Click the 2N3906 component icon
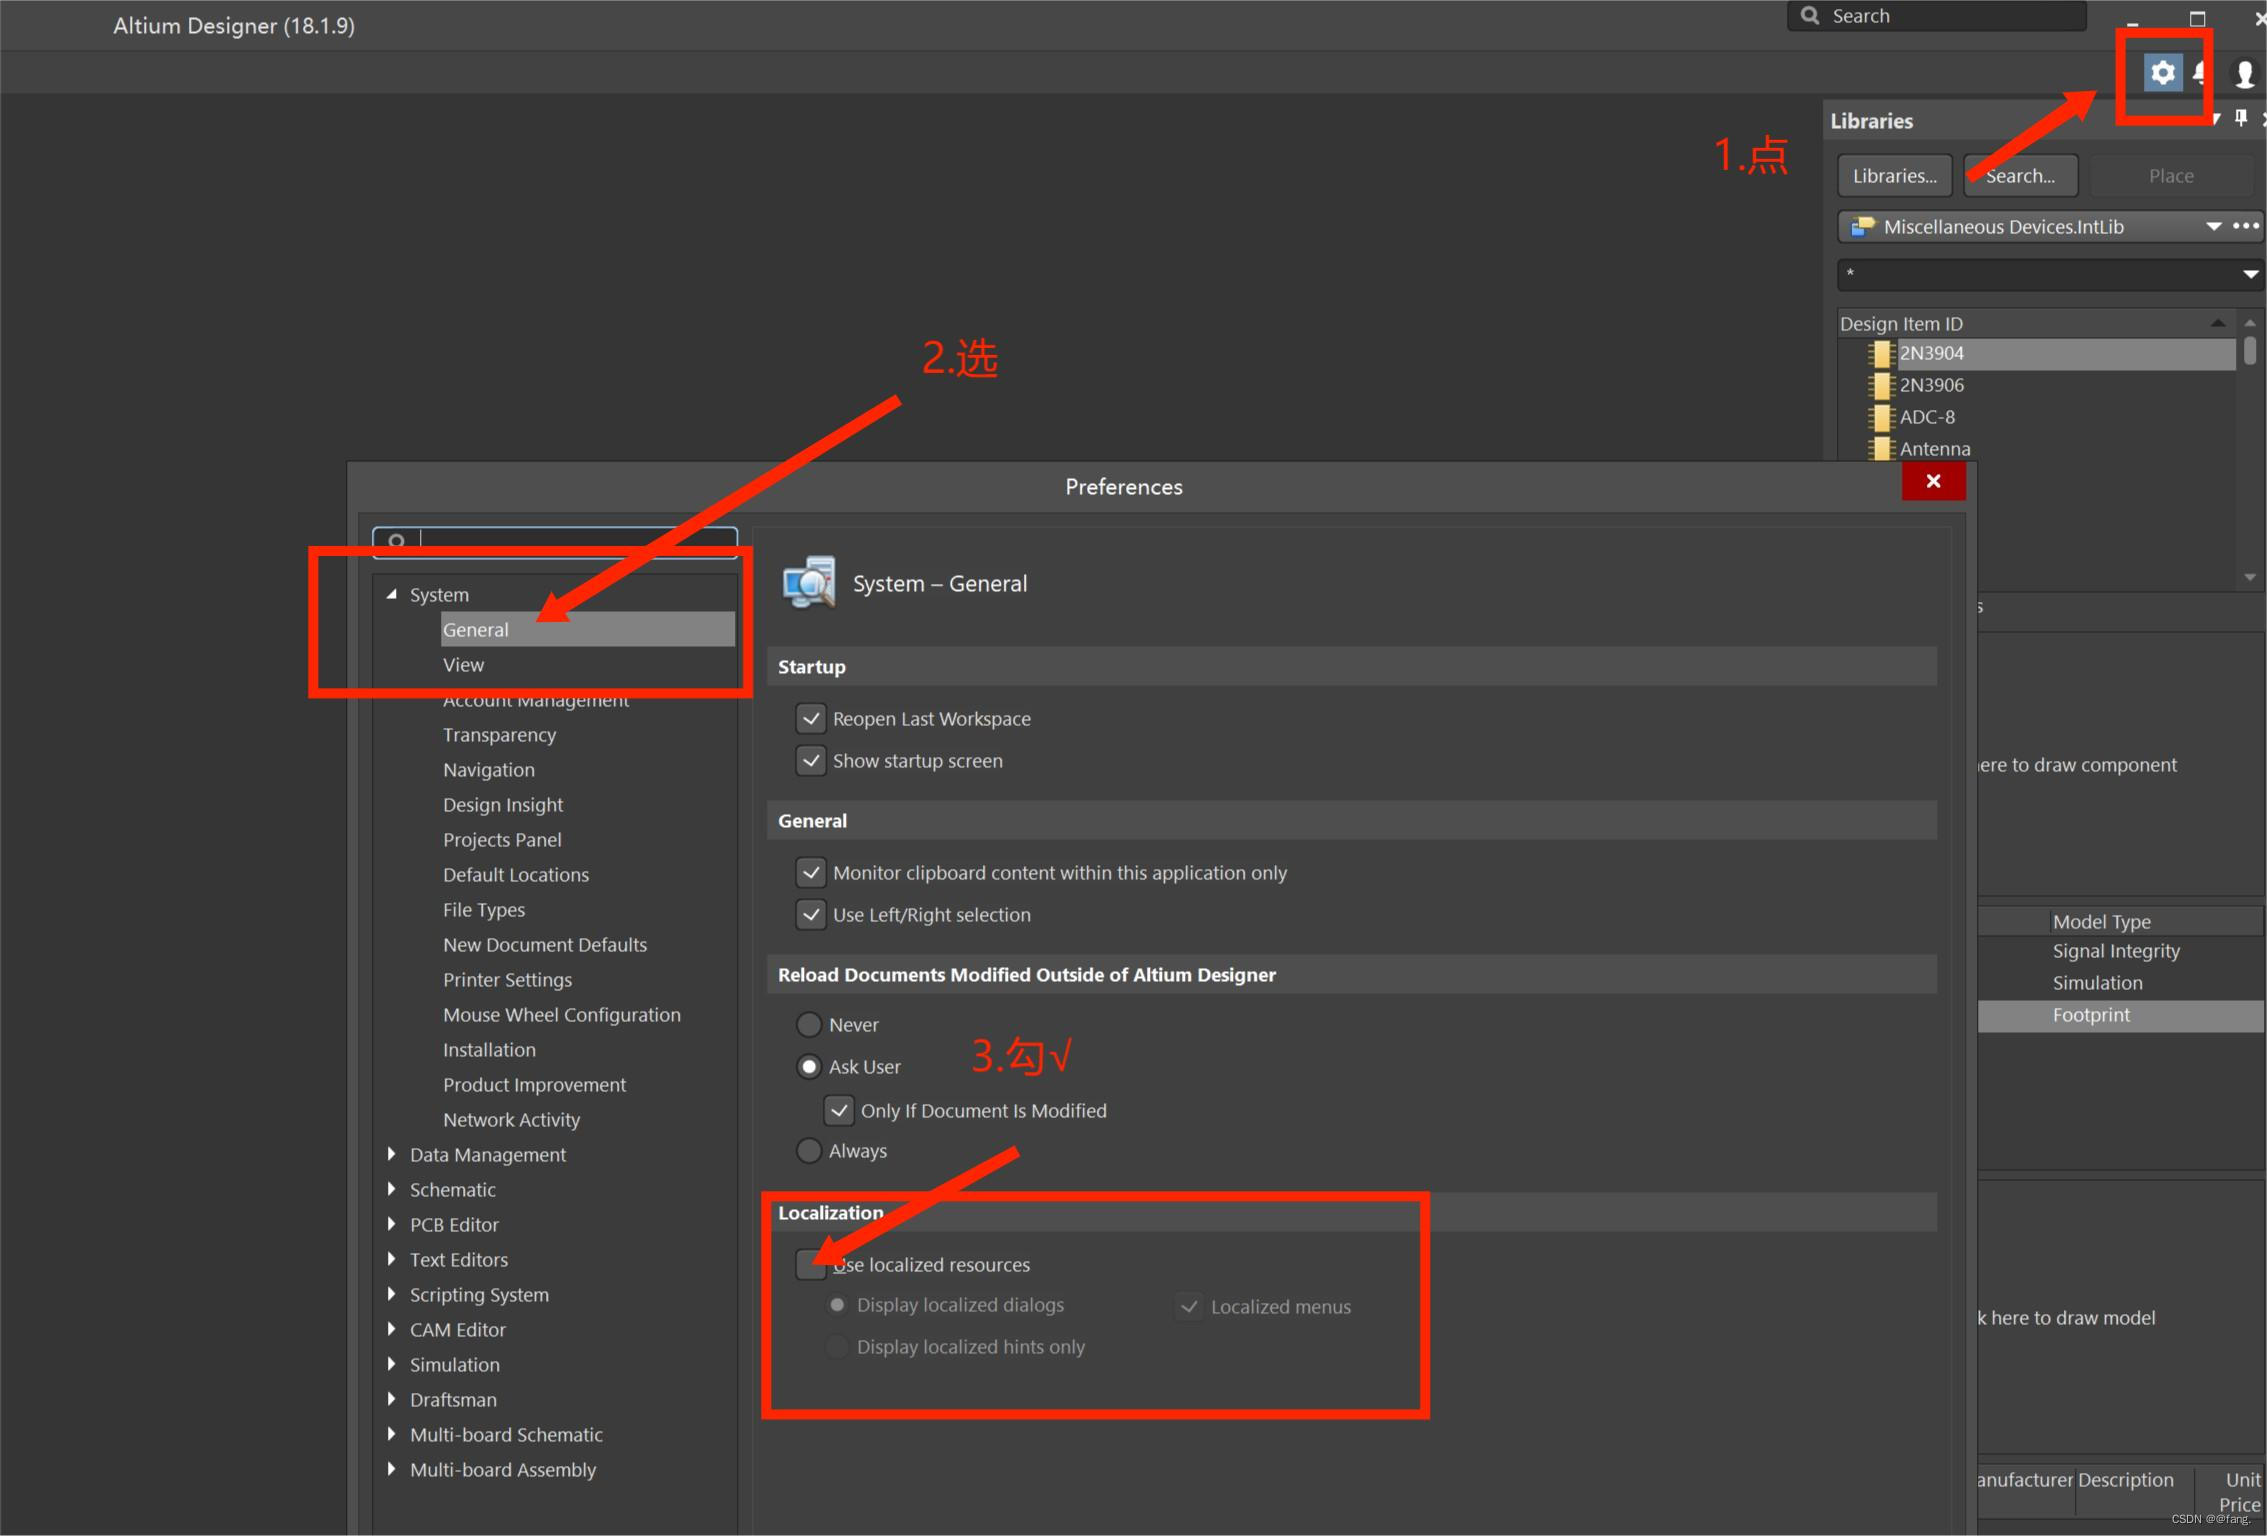 1881,385
